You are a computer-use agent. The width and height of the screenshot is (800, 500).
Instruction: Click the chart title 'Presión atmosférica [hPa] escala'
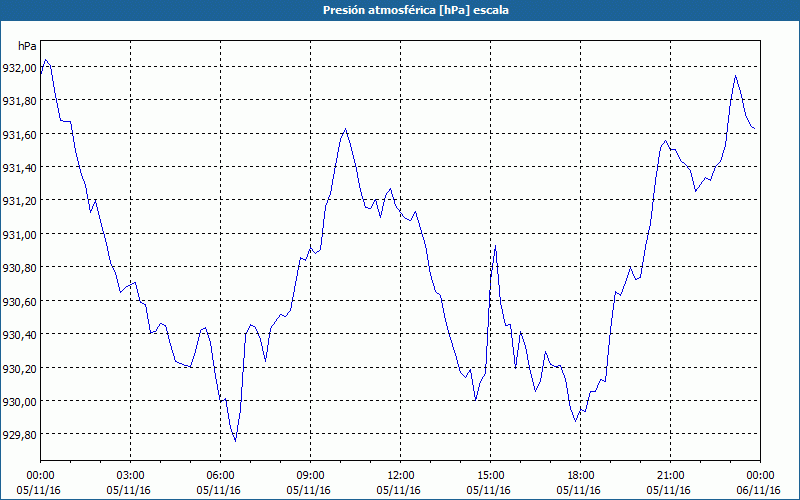coord(415,10)
